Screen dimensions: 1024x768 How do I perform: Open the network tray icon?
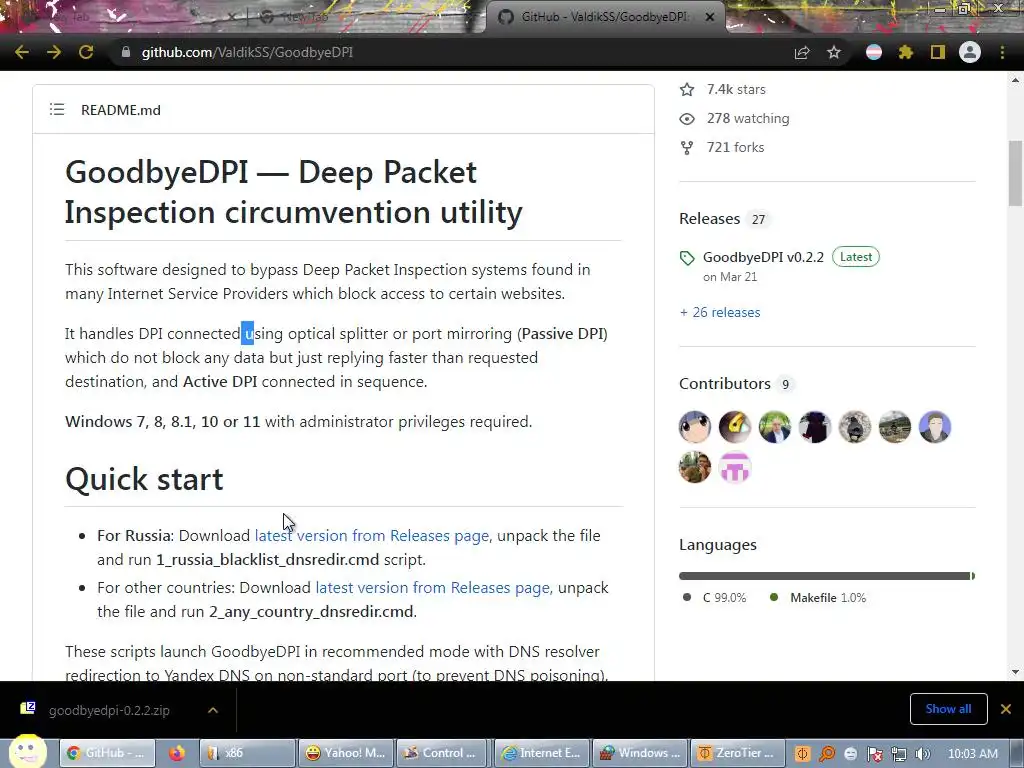tap(899, 754)
